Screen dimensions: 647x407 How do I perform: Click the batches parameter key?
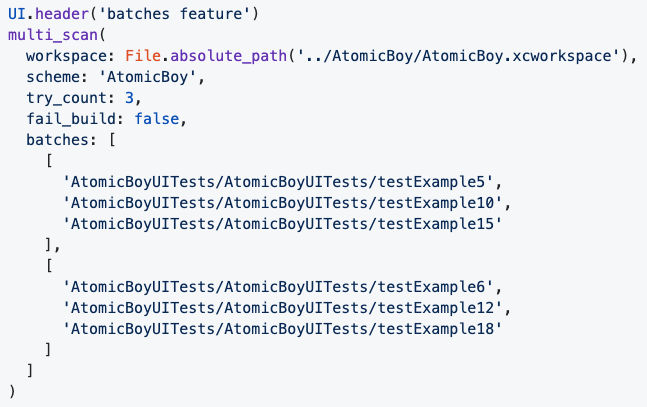click(x=57, y=140)
